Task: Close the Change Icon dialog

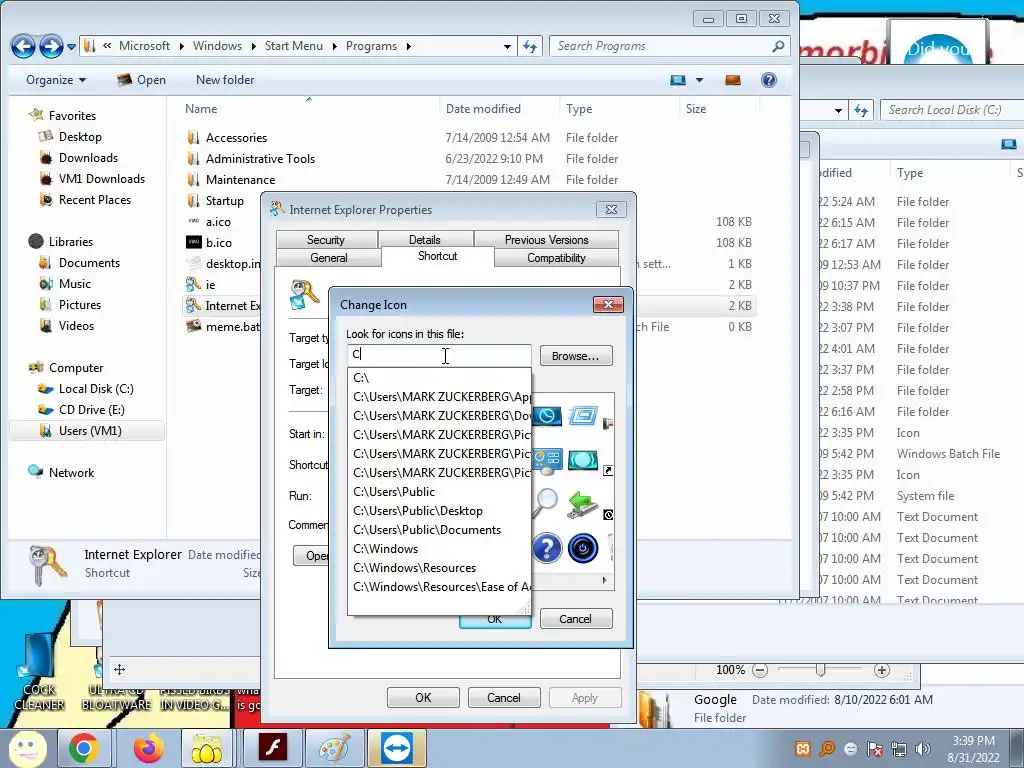Action: [608, 304]
